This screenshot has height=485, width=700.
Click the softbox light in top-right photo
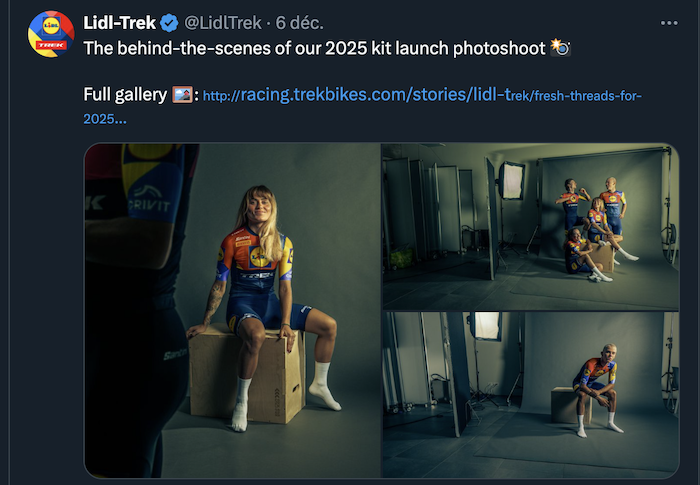tap(514, 180)
